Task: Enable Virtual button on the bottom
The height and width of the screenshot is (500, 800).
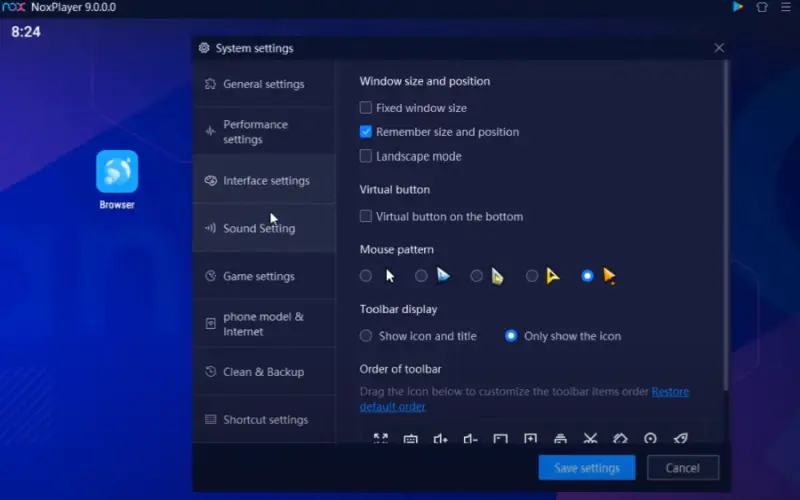Action: 365,216
